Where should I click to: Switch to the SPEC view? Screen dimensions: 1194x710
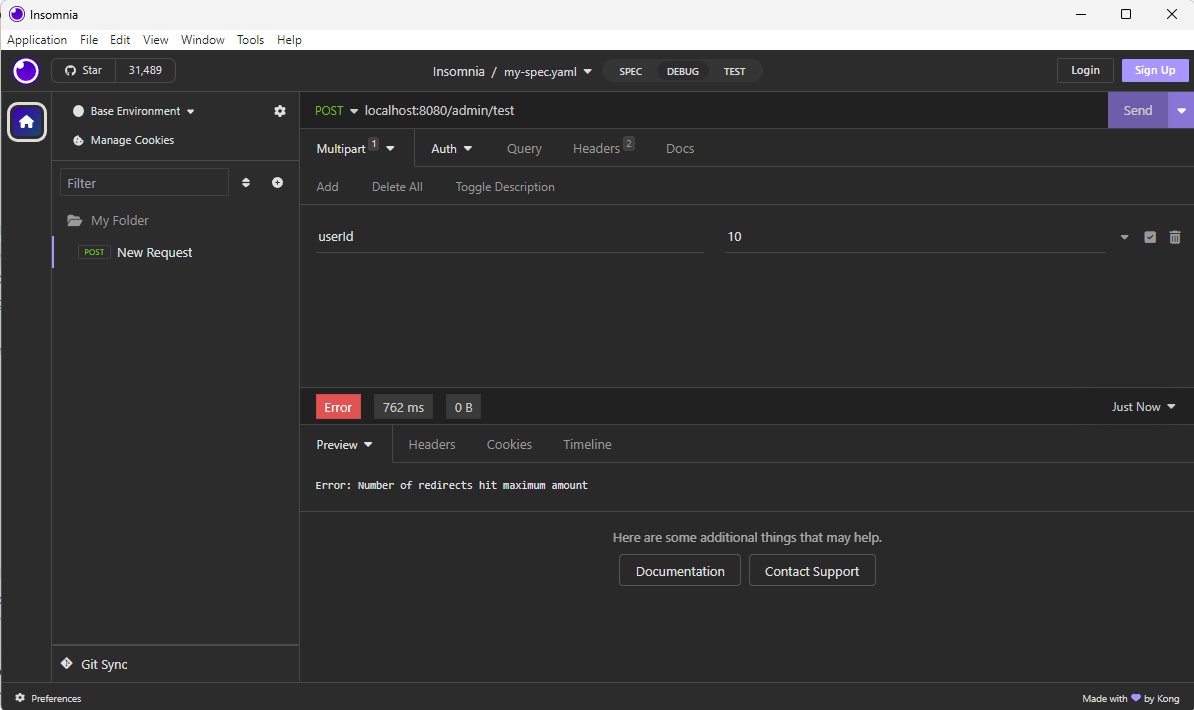coord(630,71)
